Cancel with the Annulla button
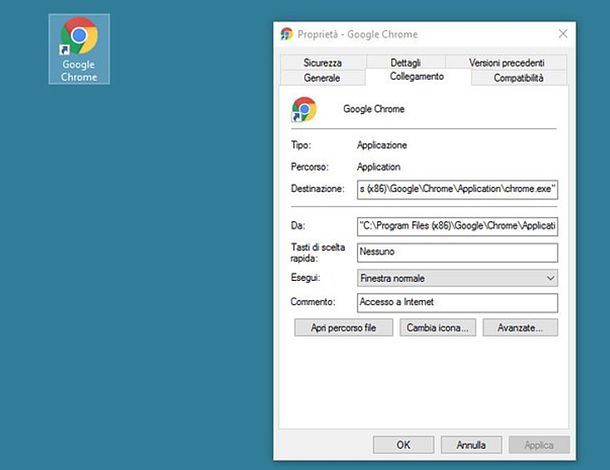 [471, 445]
